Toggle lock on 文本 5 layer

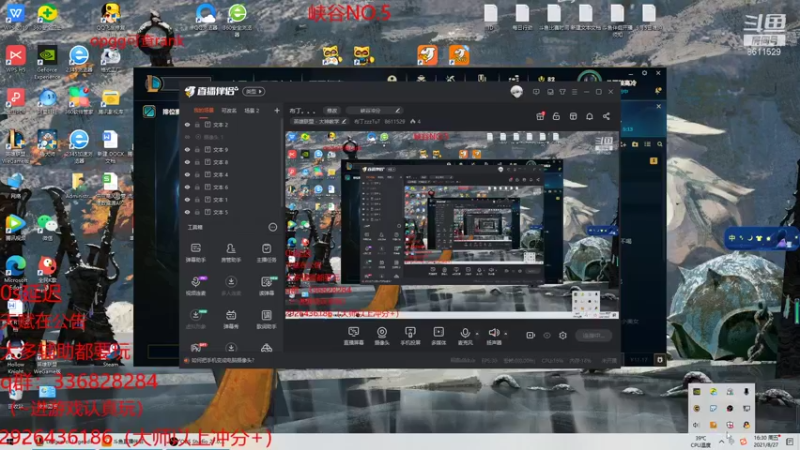[x=197, y=212]
